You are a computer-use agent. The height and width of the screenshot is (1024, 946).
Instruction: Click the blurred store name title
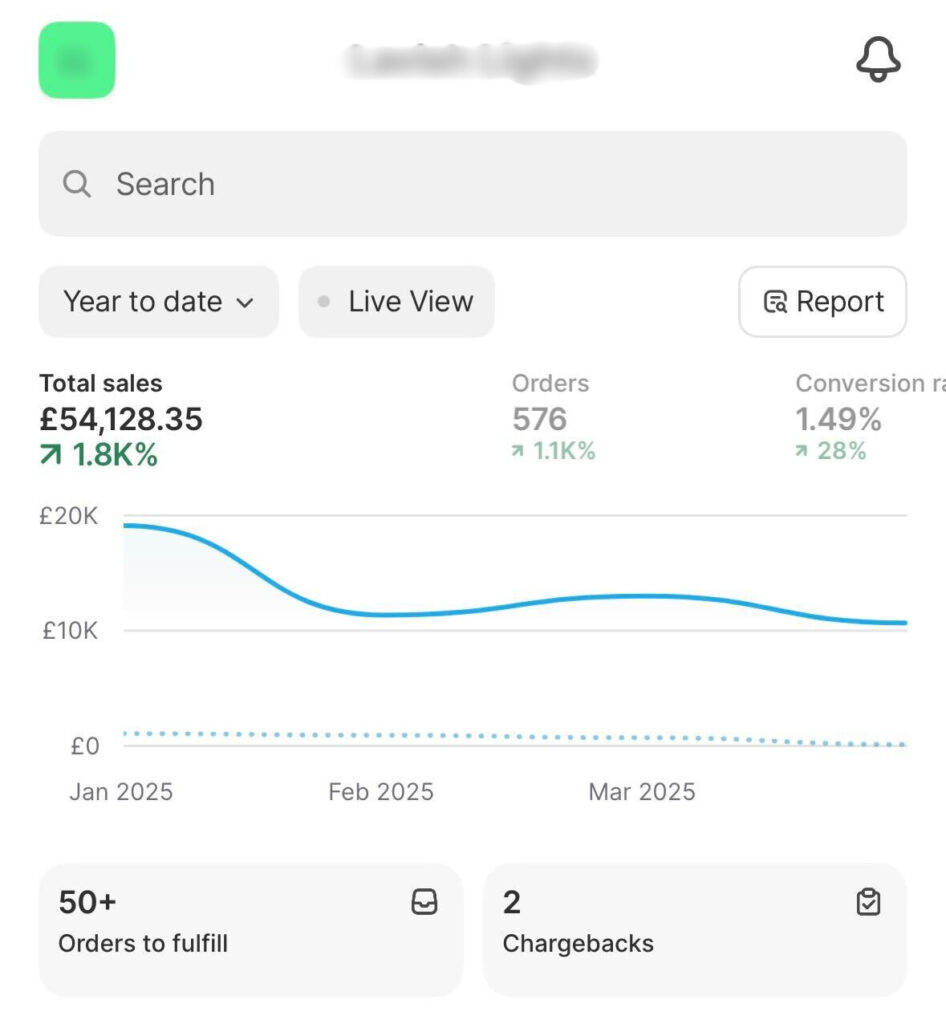[x=470, y=61]
